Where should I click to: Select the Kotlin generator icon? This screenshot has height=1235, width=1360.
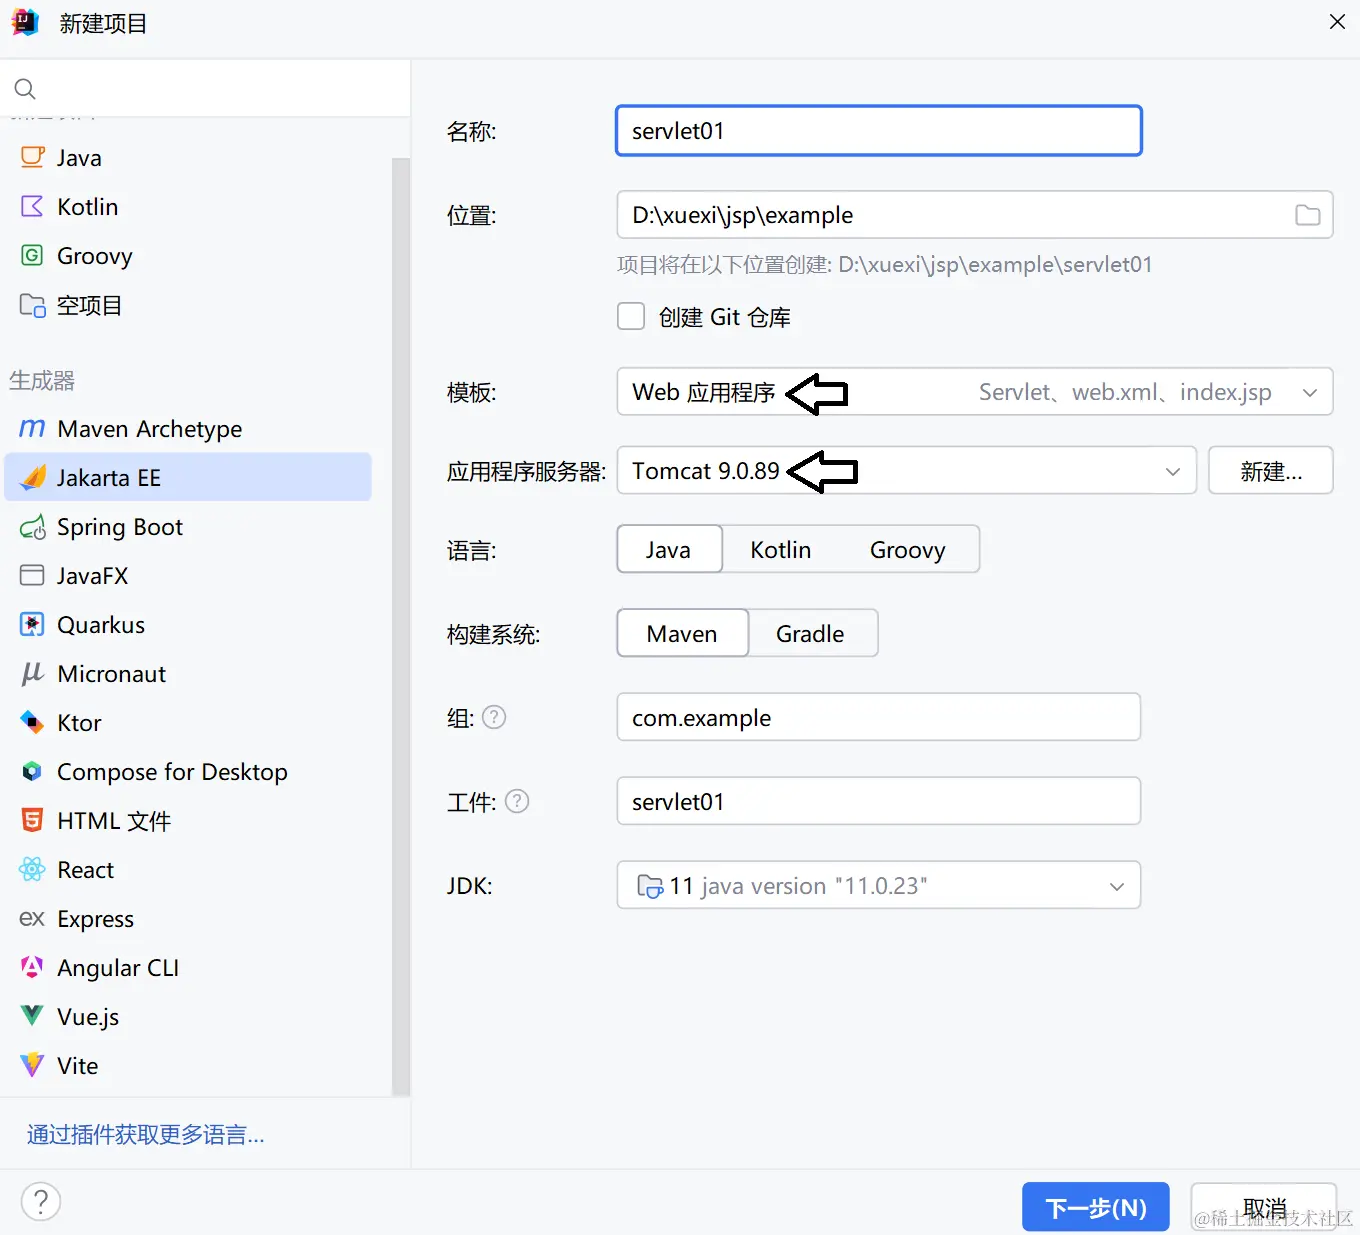click(31, 206)
